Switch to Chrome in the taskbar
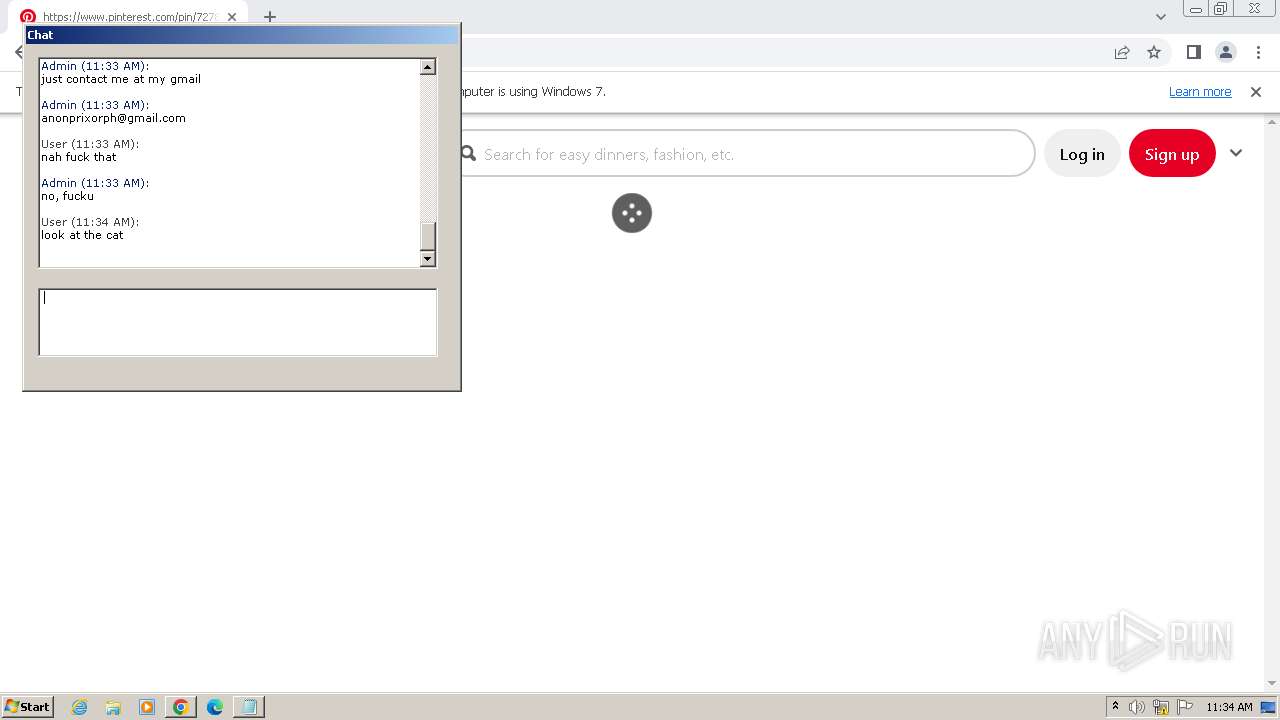Screen dimensions: 1280x720 181,707
